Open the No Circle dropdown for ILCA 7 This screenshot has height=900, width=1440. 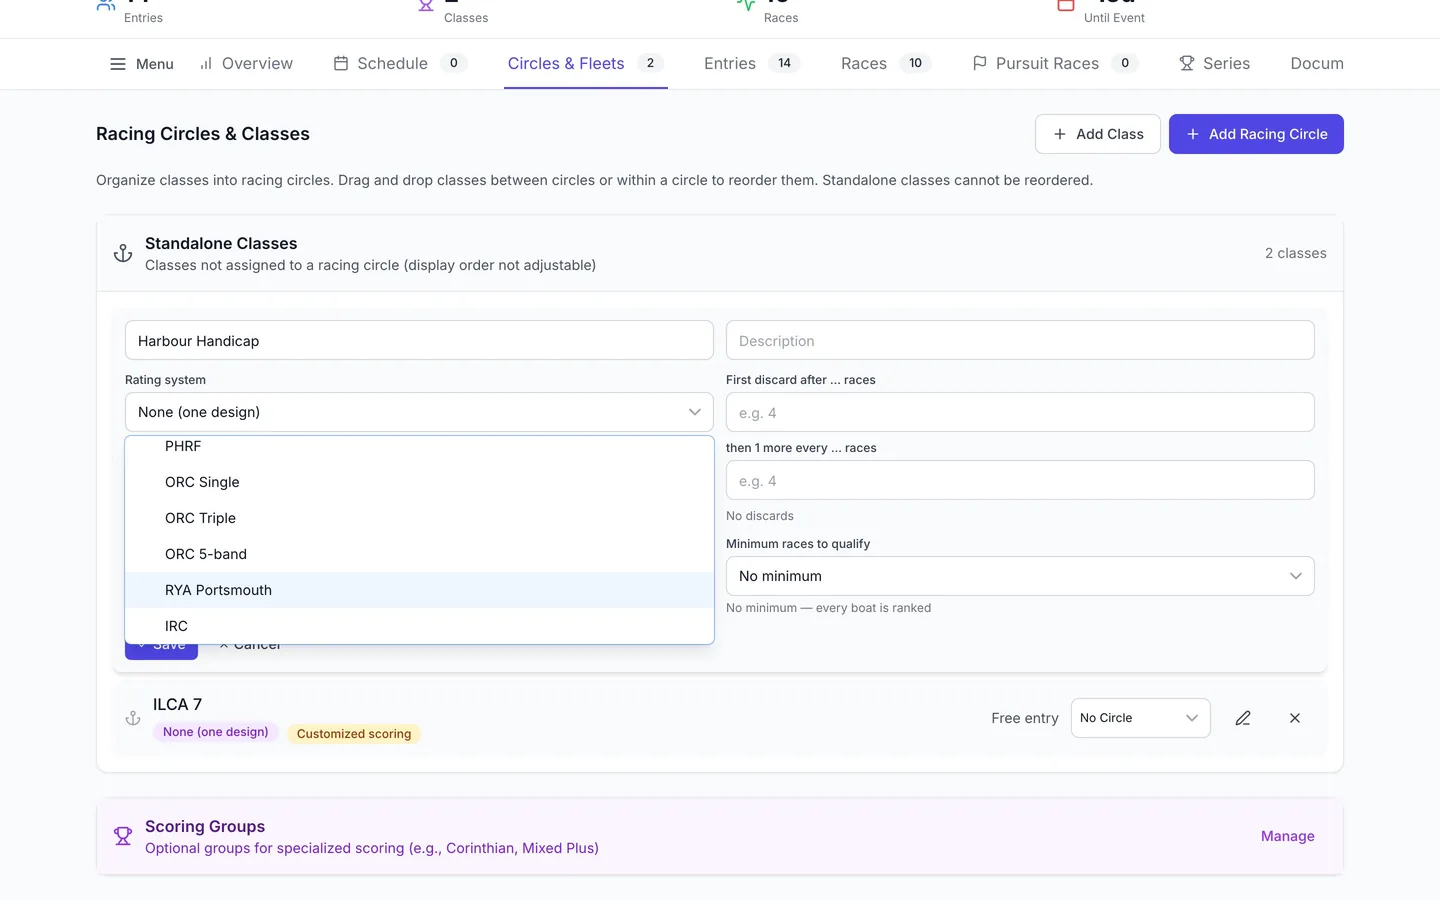pos(1141,718)
